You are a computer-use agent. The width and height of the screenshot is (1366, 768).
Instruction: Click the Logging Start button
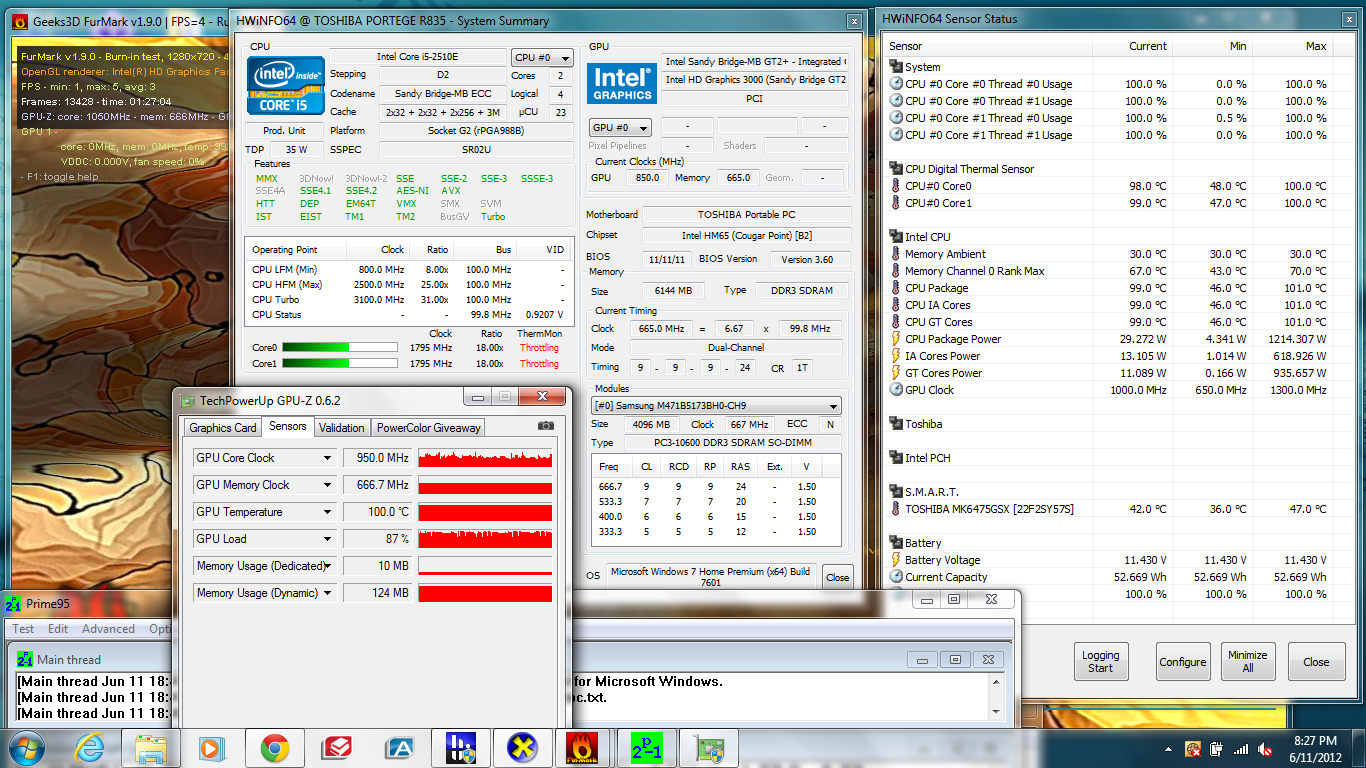tap(1100, 662)
